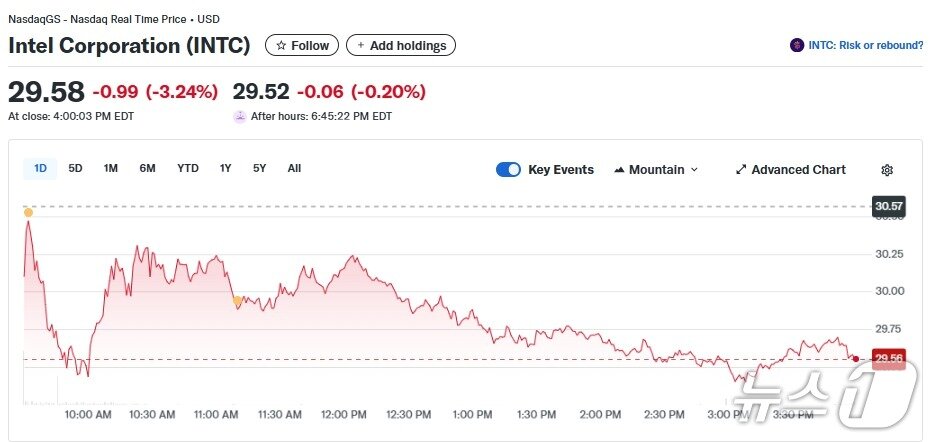Choose the 6M time range
Image resolution: width=931 pixels, height=442 pixels.
click(x=147, y=168)
